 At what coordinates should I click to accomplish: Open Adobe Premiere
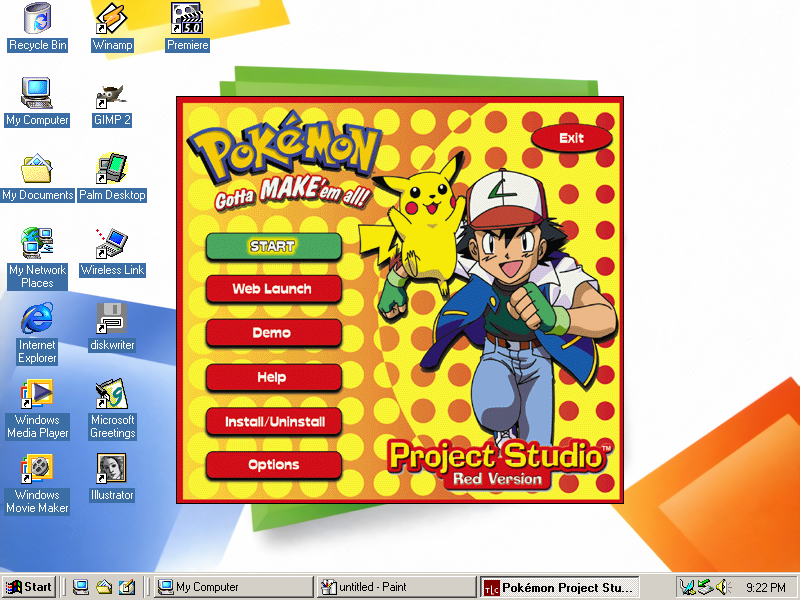(186, 20)
